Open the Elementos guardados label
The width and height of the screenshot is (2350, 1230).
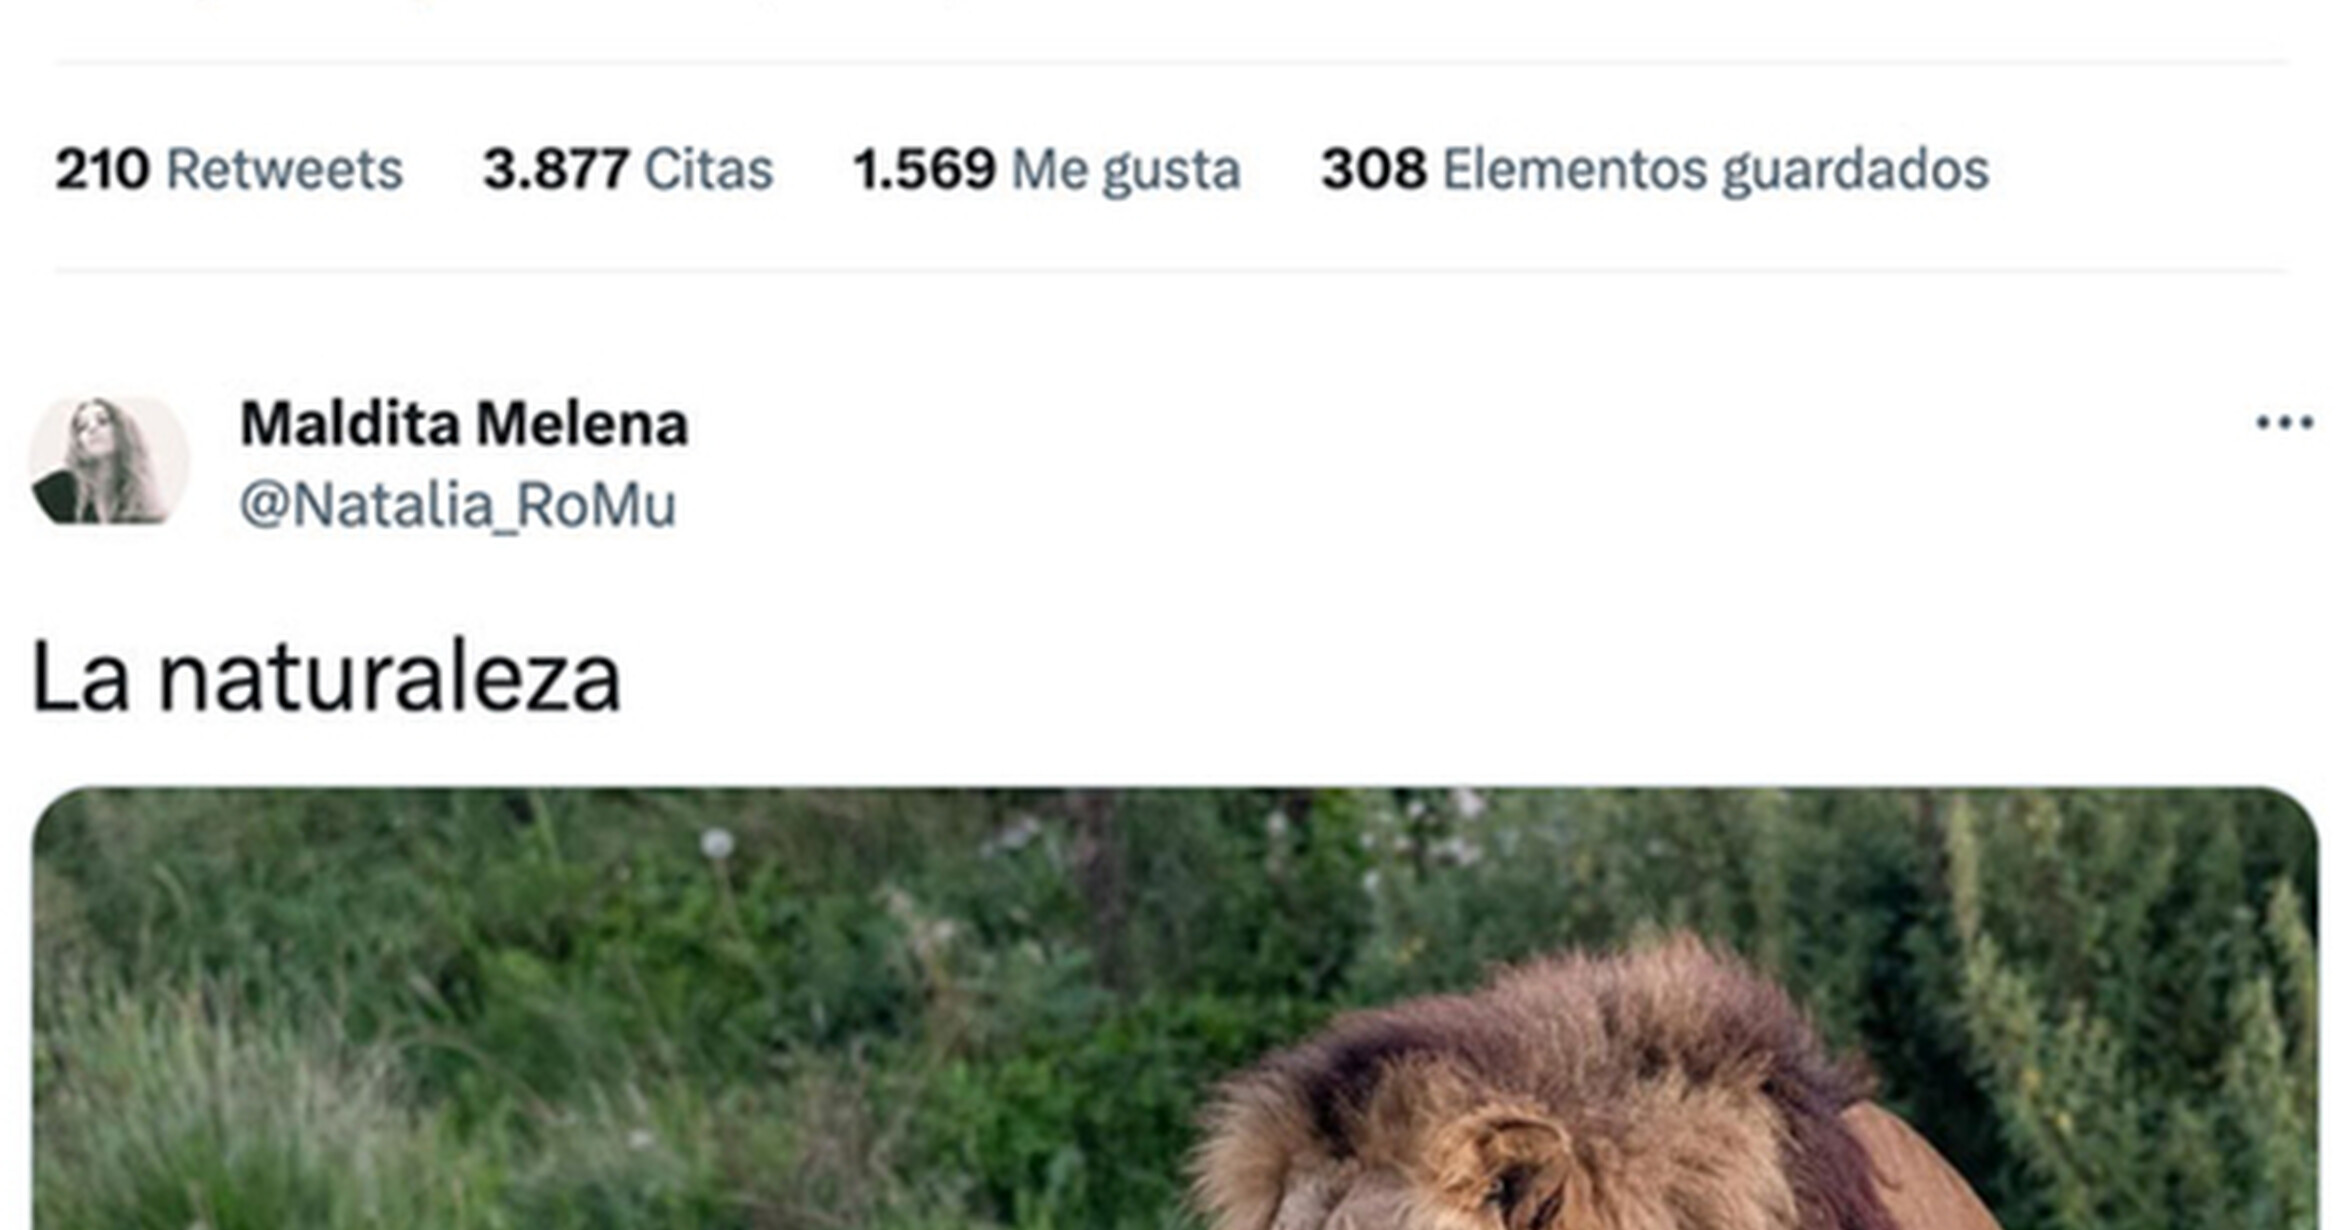(x=1715, y=171)
